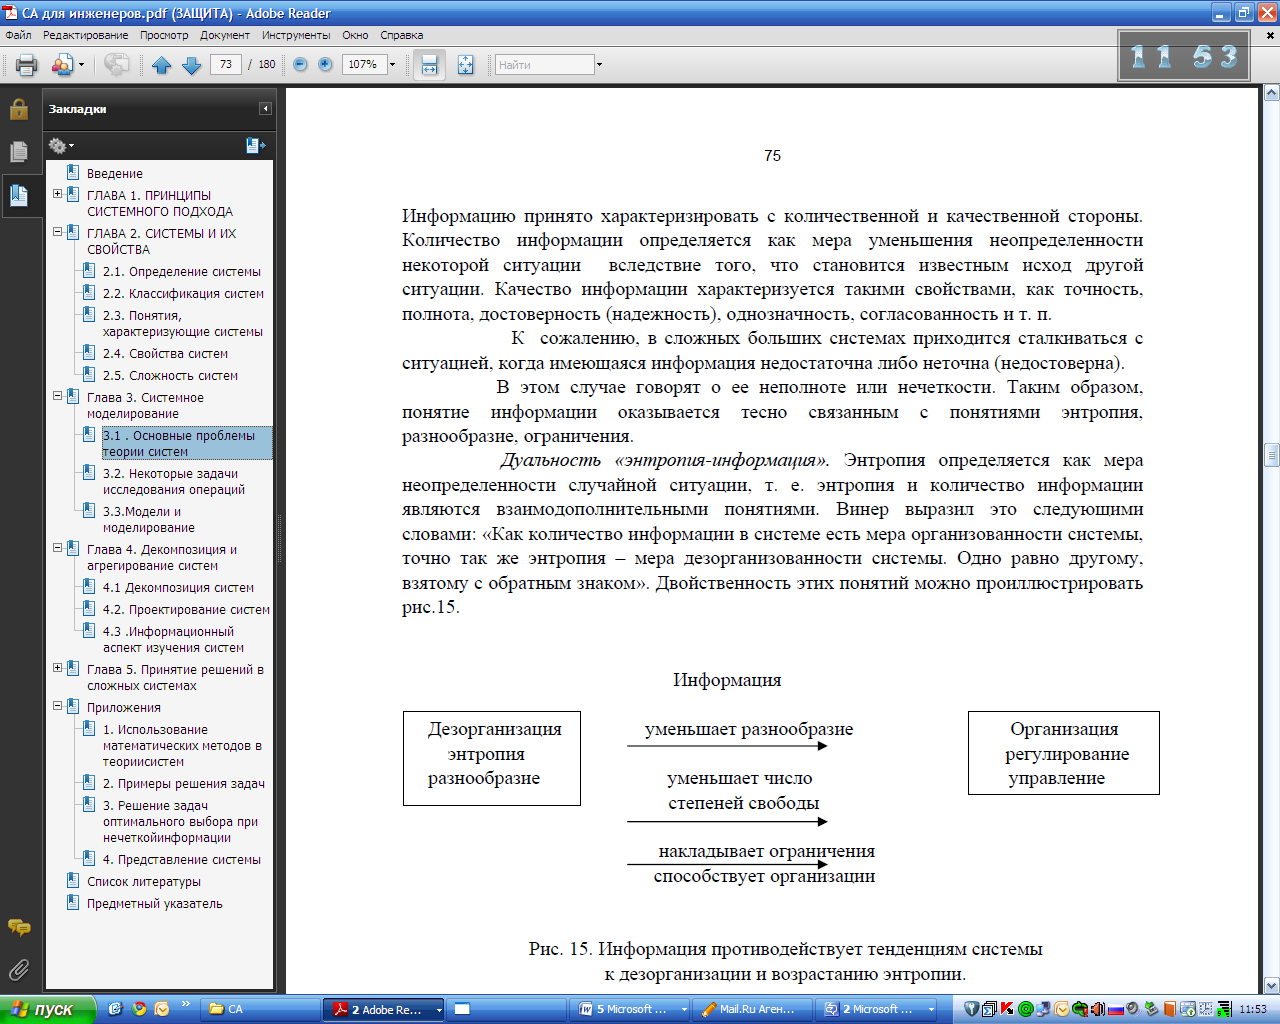Click the zoom value field 107%
The width and height of the screenshot is (1280, 1024).
364,64
